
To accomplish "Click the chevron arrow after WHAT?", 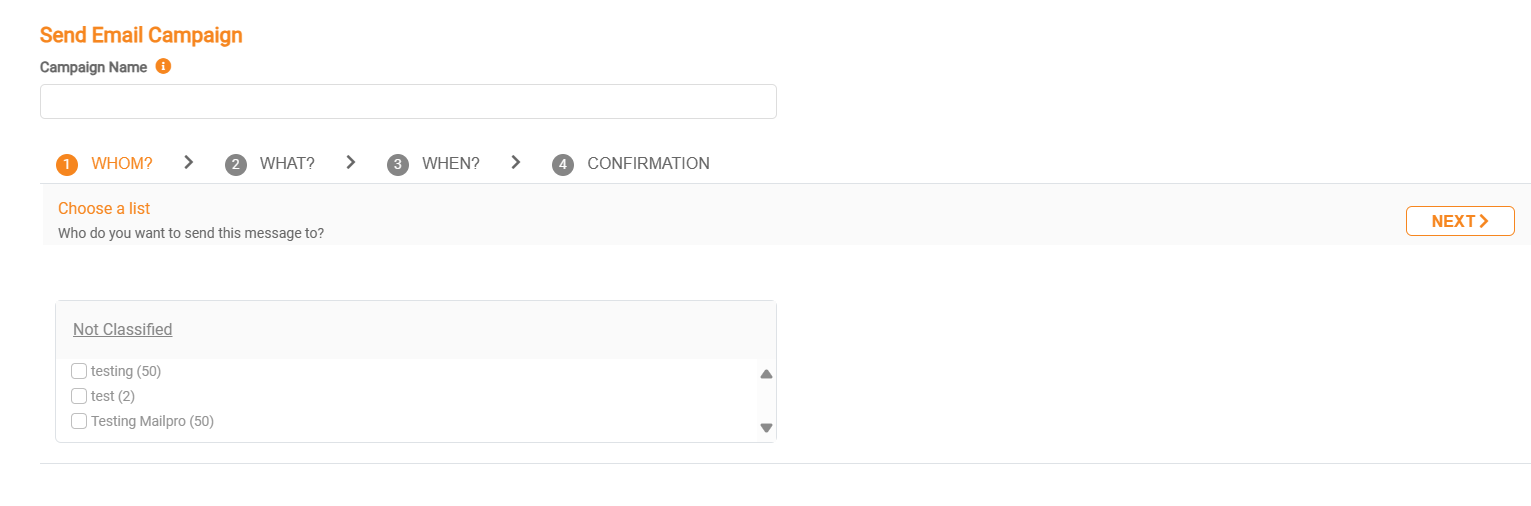I will pos(351,162).
